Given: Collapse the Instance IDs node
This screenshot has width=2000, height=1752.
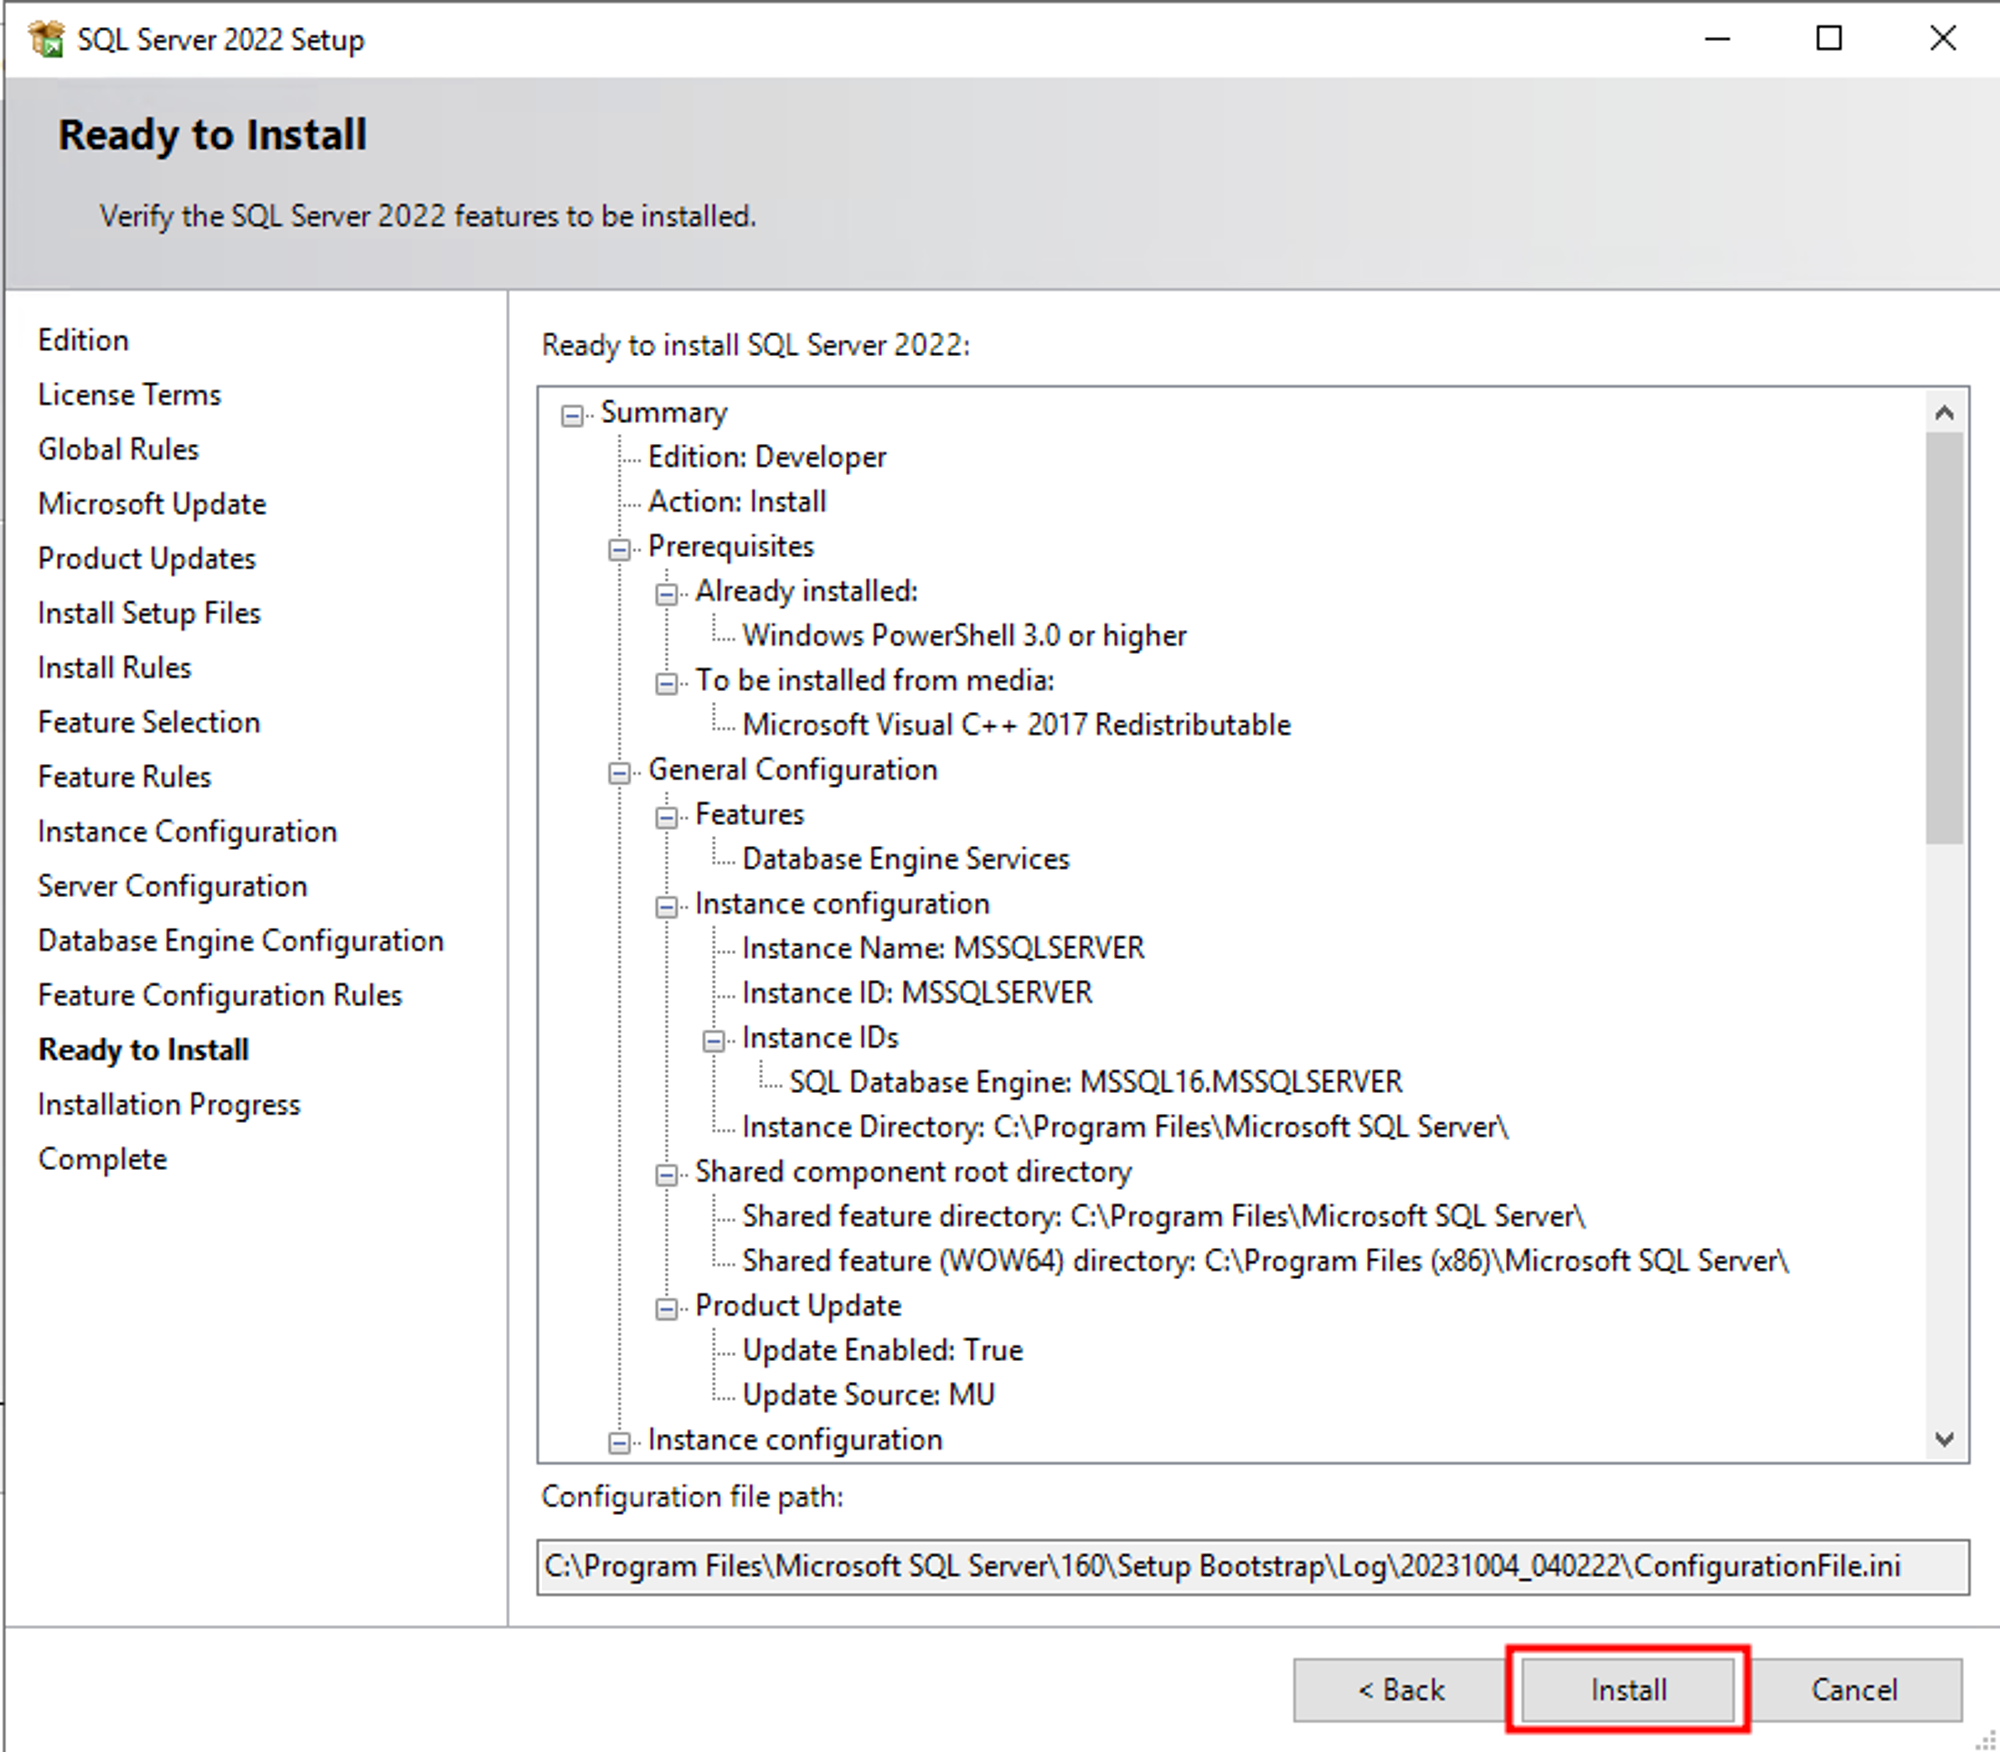Looking at the screenshot, I should tap(713, 1041).
